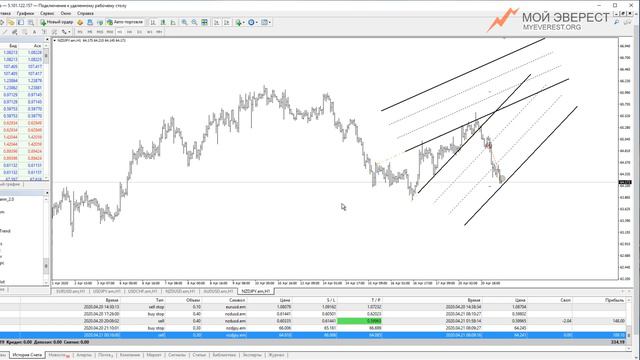Toggle chart auto scroll icon
This screenshot has width=640, height=360.
(216, 22)
